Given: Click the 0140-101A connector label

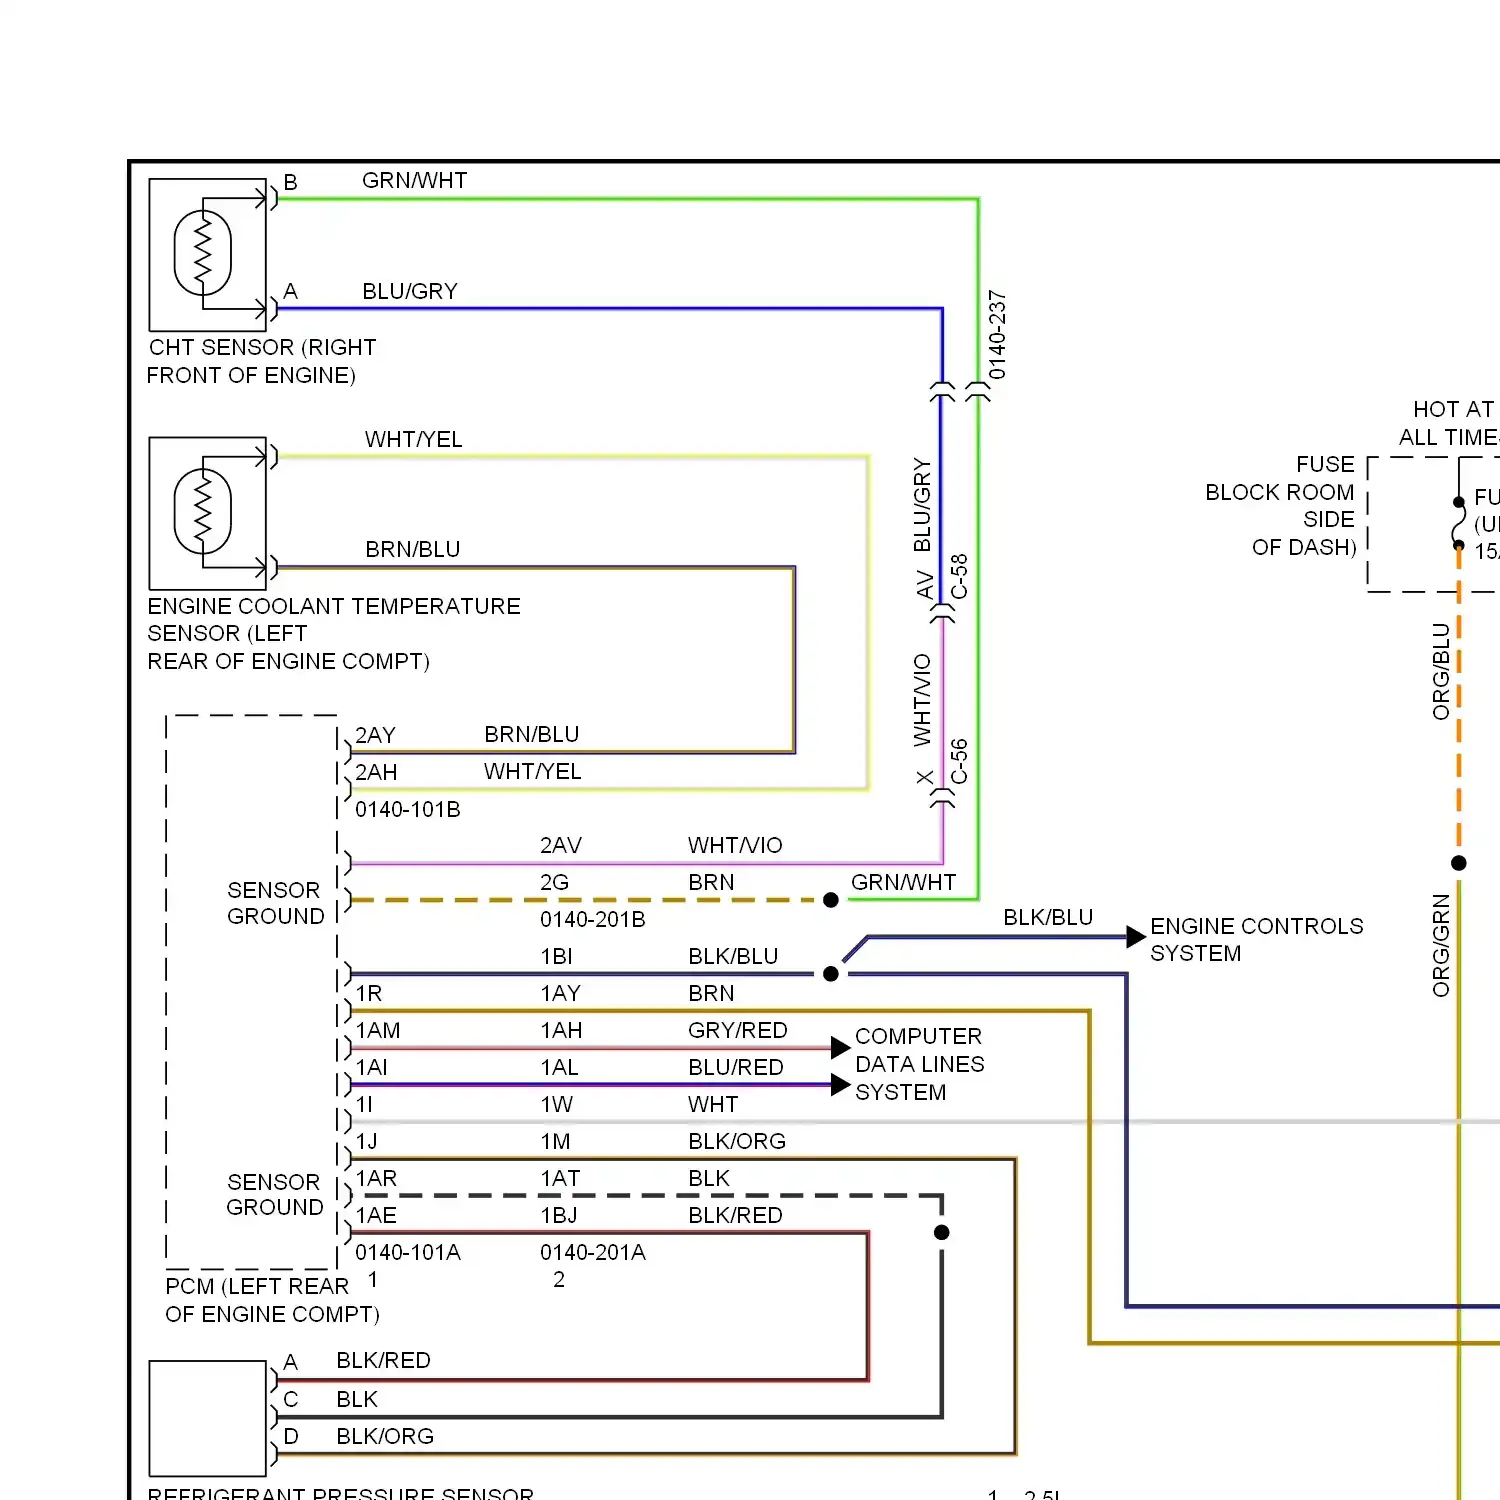Looking at the screenshot, I should click(408, 1253).
